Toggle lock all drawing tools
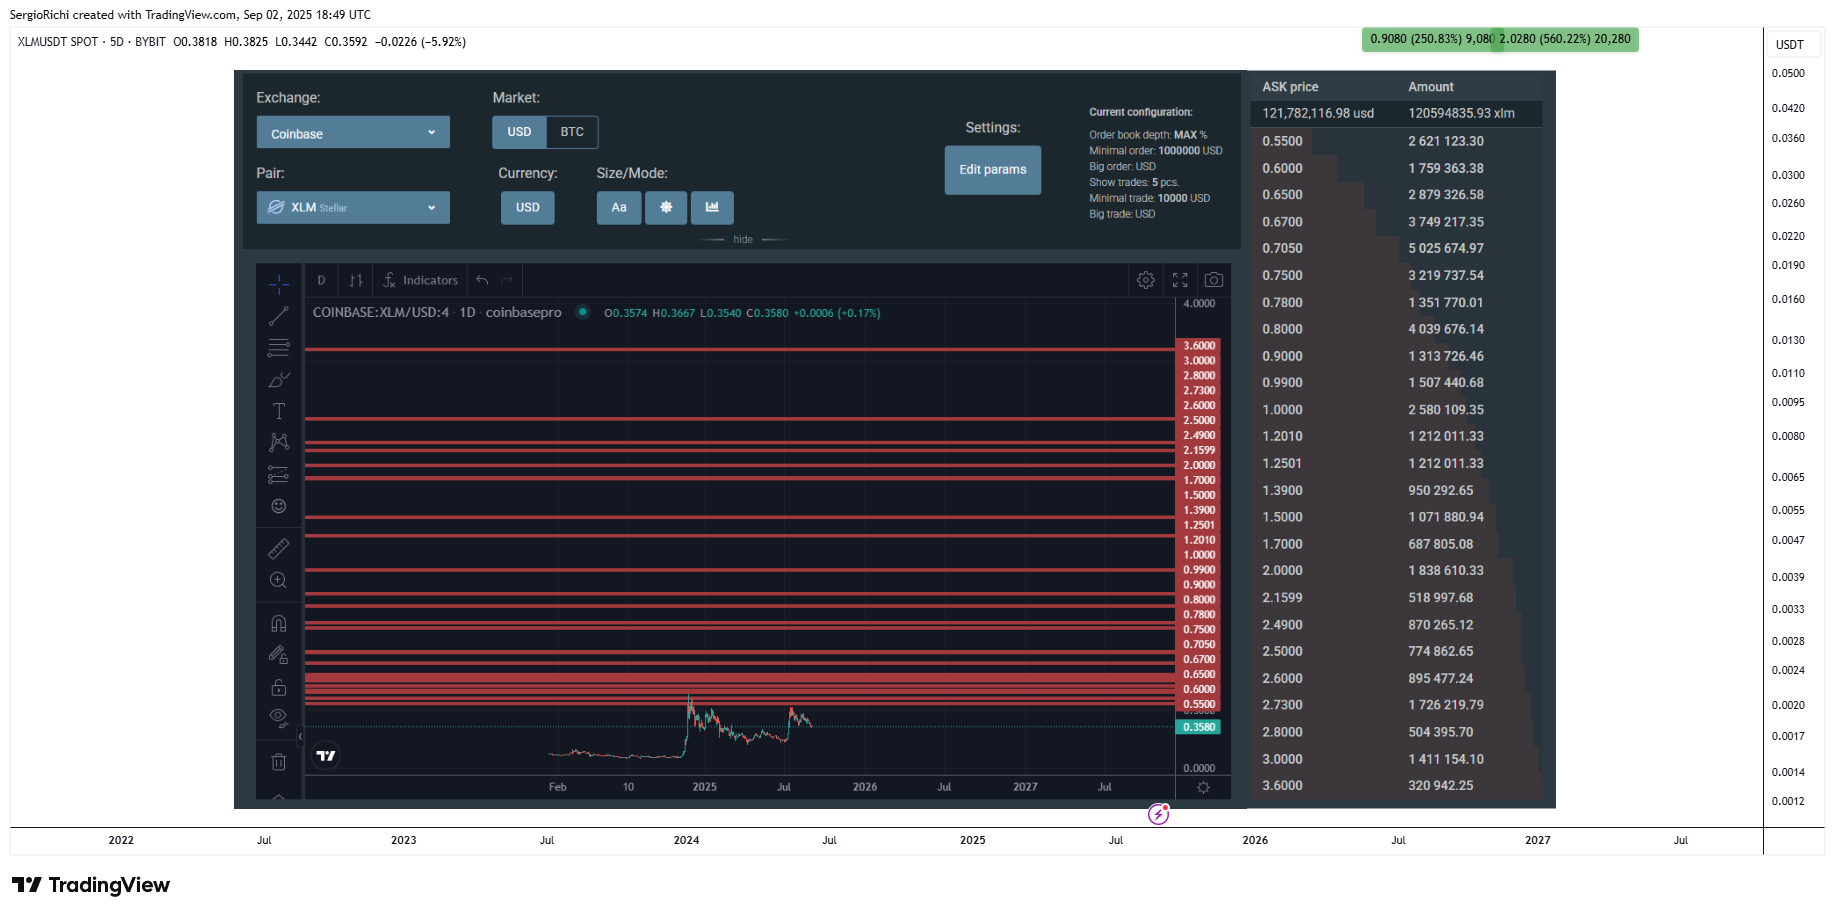The width and height of the screenshot is (1835, 915). (x=279, y=687)
